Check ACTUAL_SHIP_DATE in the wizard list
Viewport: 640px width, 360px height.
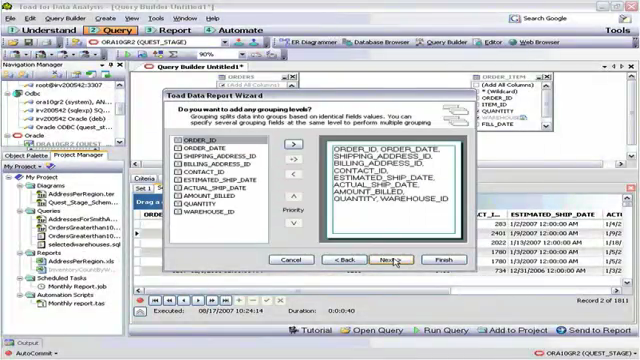[x=178, y=188]
